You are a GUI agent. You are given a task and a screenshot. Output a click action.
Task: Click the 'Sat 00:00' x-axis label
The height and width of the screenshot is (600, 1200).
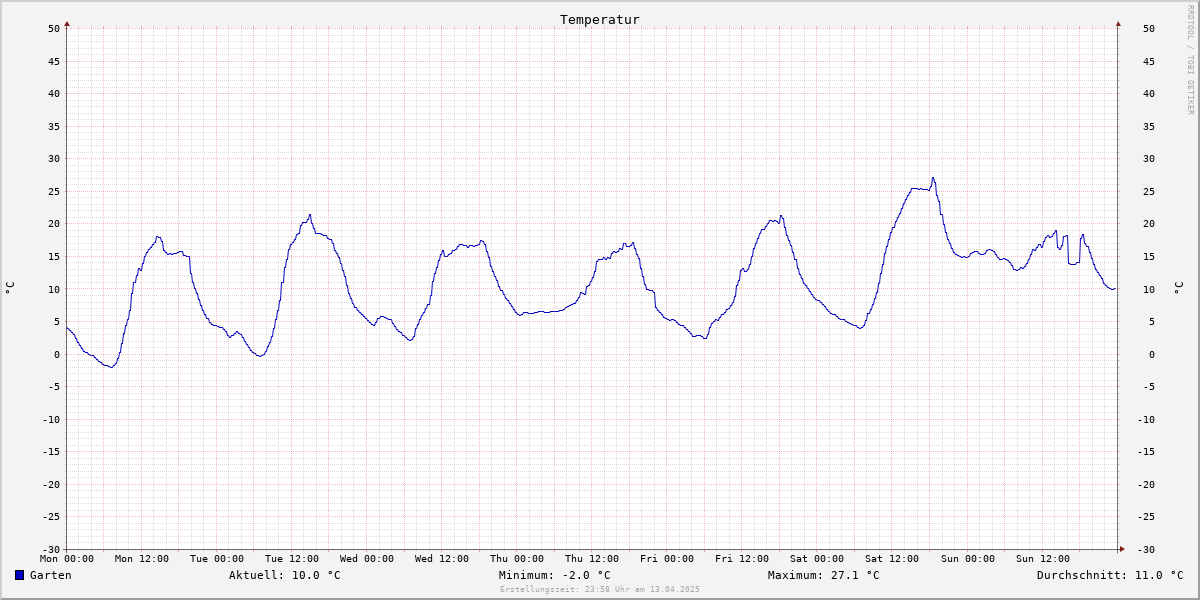(x=817, y=559)
